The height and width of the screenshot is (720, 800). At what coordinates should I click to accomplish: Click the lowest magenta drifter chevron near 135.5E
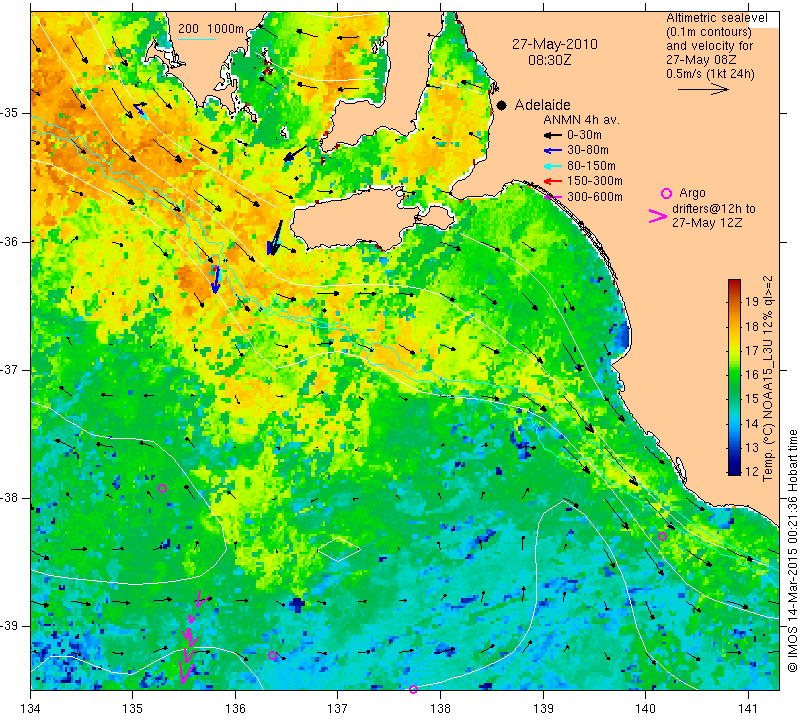pyautogui.click(x=186, y=672)
